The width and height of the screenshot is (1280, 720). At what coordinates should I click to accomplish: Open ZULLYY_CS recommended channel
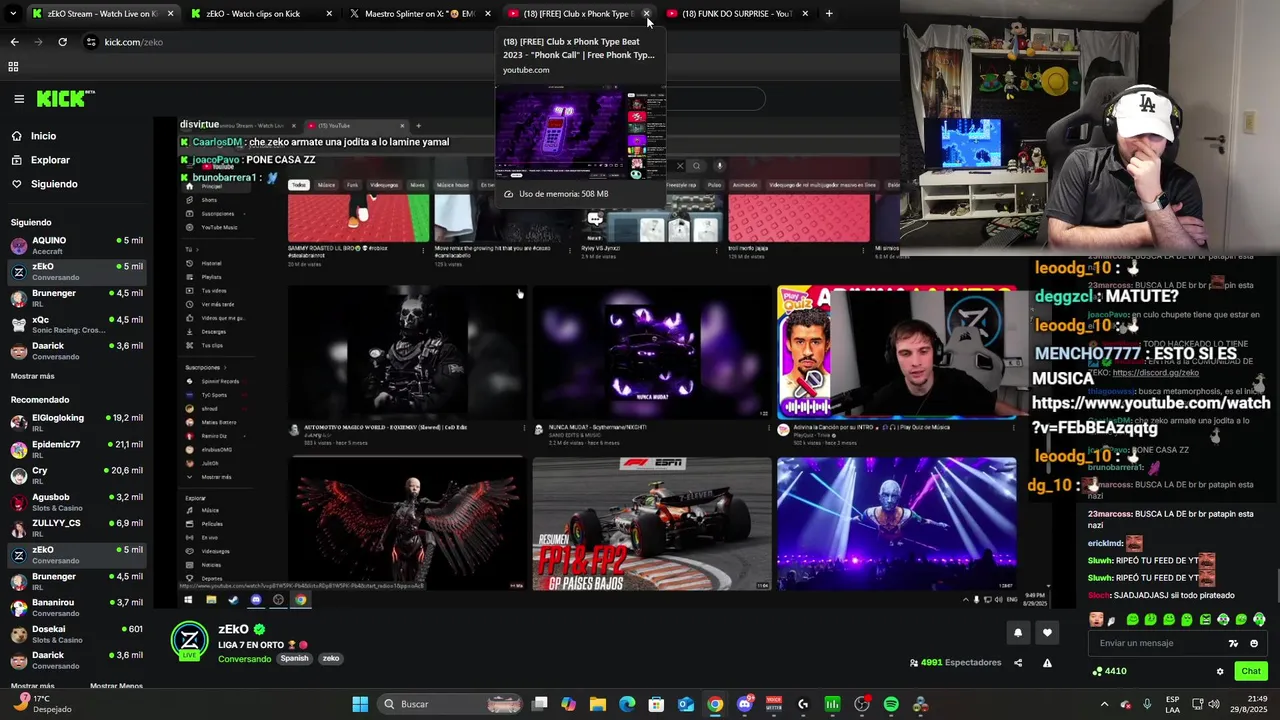click(76, 528)
